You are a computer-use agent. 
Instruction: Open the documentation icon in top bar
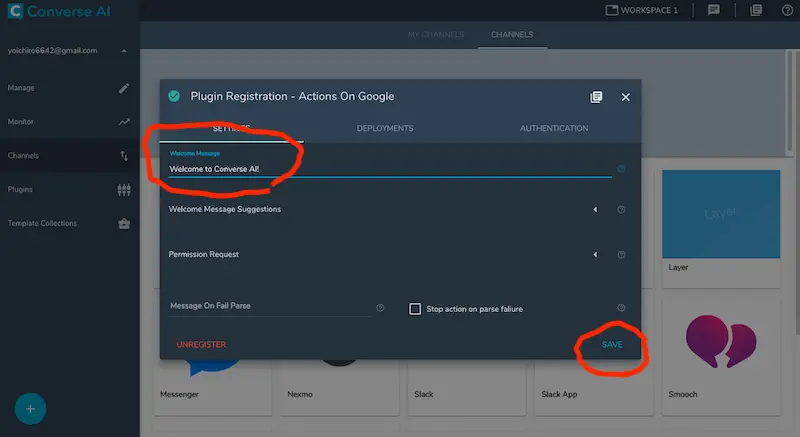(756, 10)
